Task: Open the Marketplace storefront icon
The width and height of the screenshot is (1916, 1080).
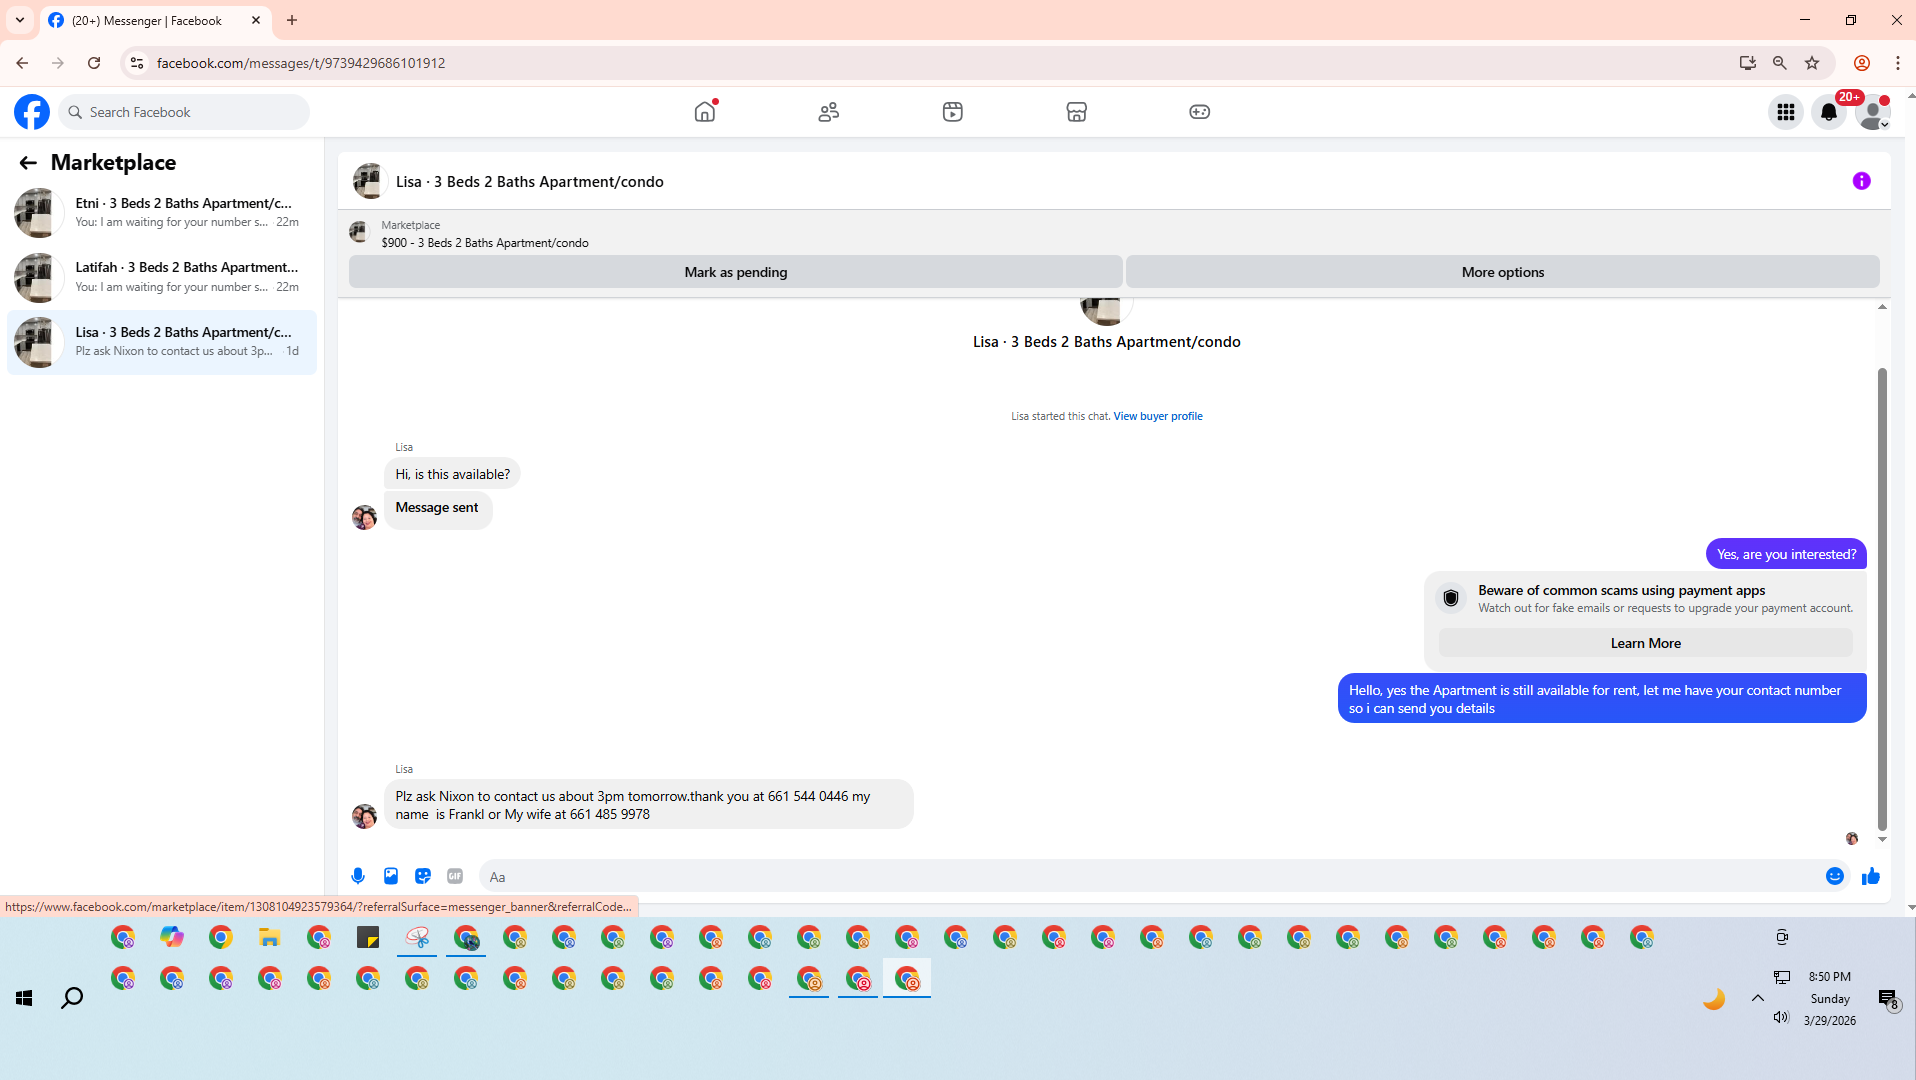Action: click(1077, 112)
